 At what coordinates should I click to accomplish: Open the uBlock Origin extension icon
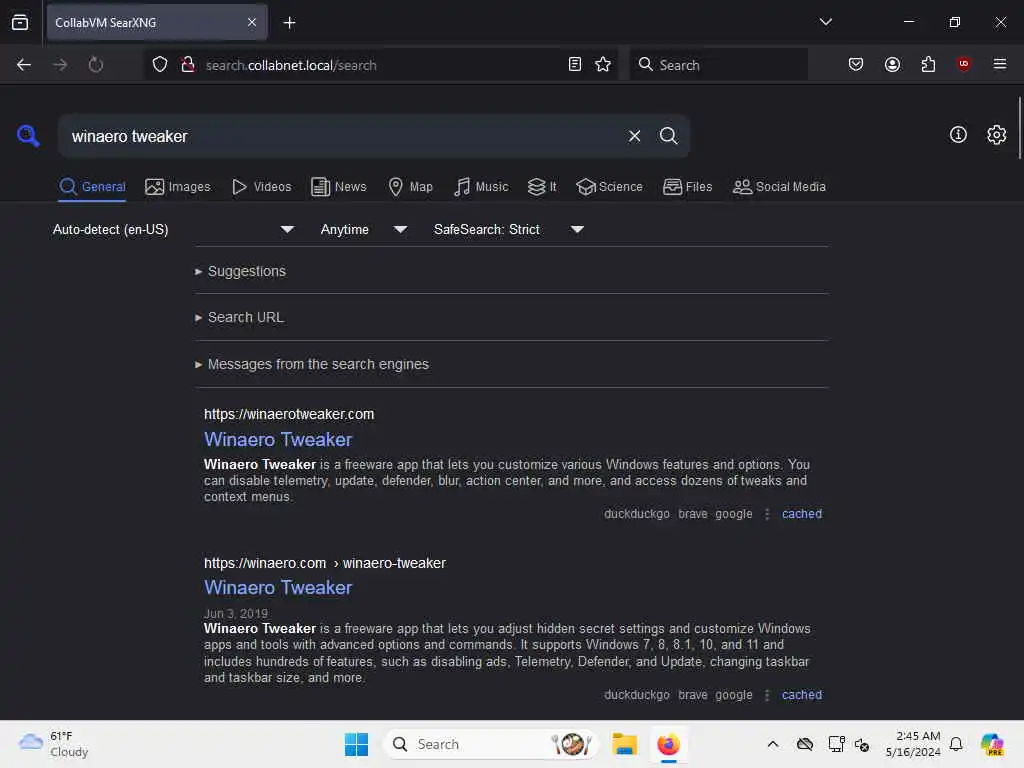[x=963, y=64]
